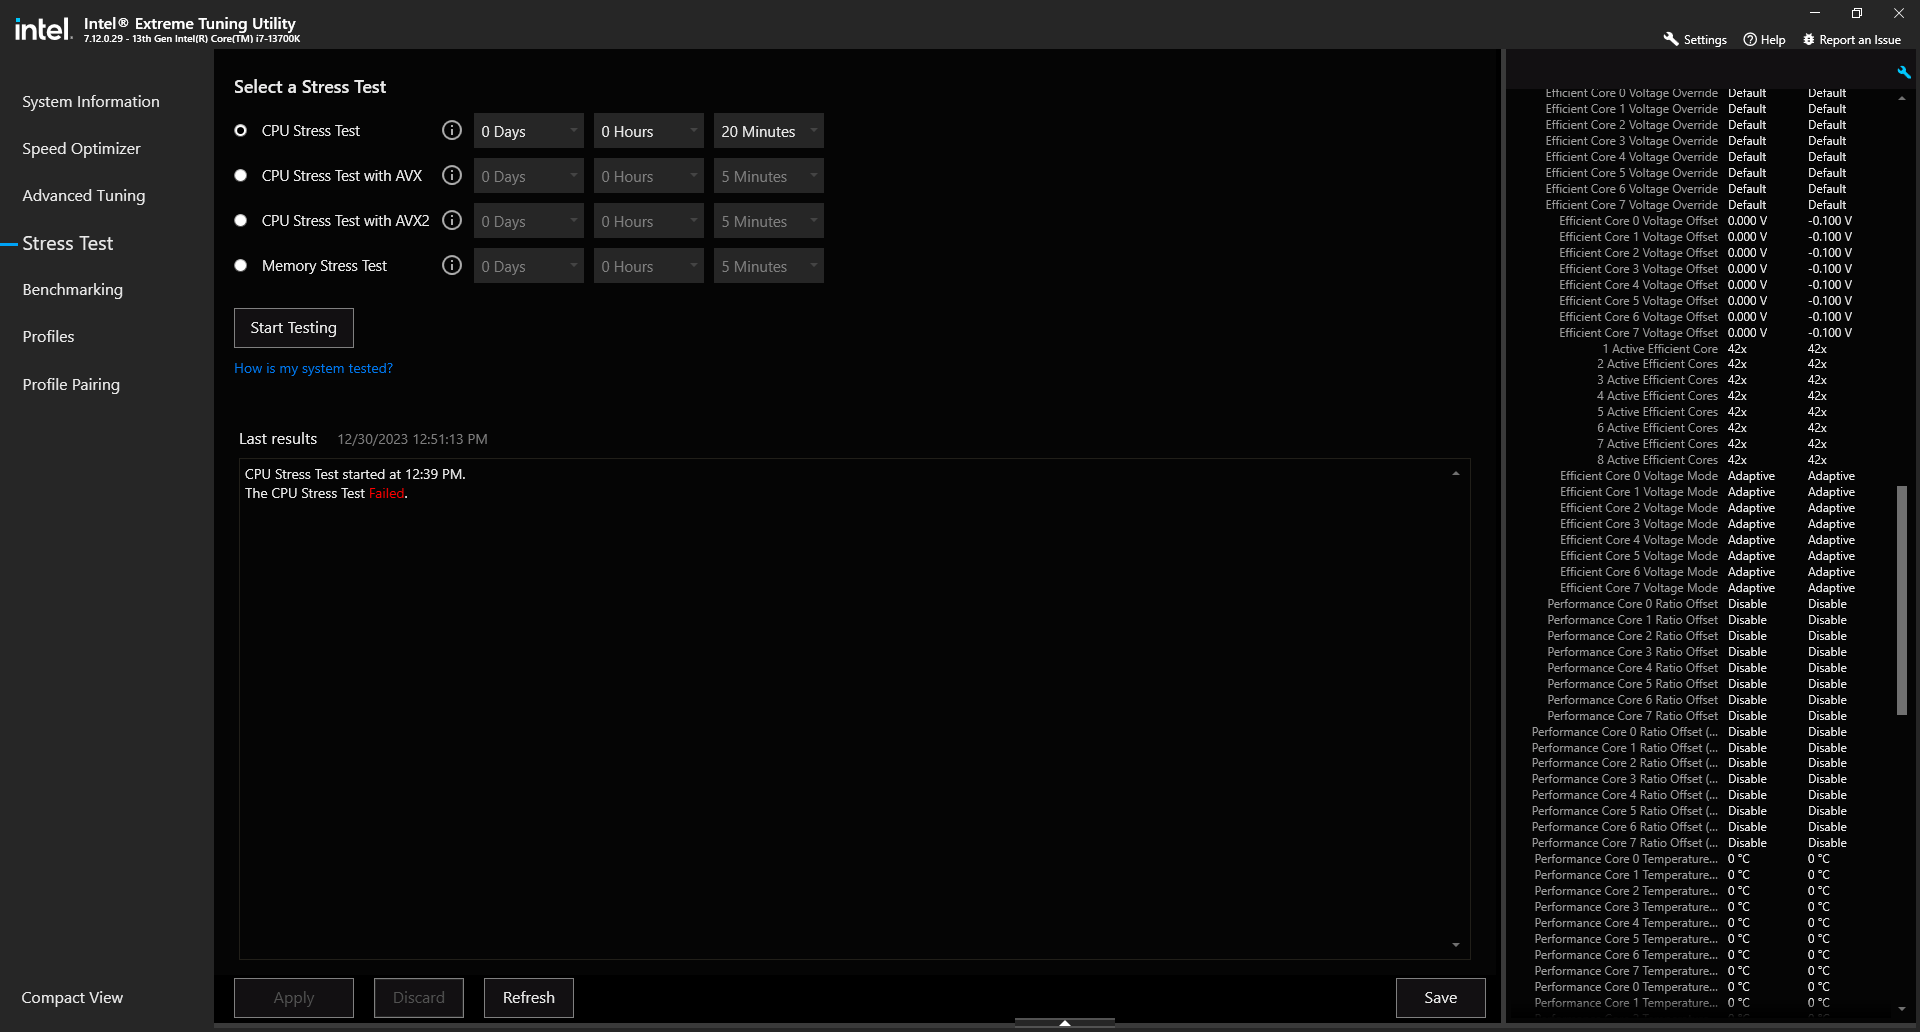Open Hours dropdown for CPU Stress Test

(649, 131)
